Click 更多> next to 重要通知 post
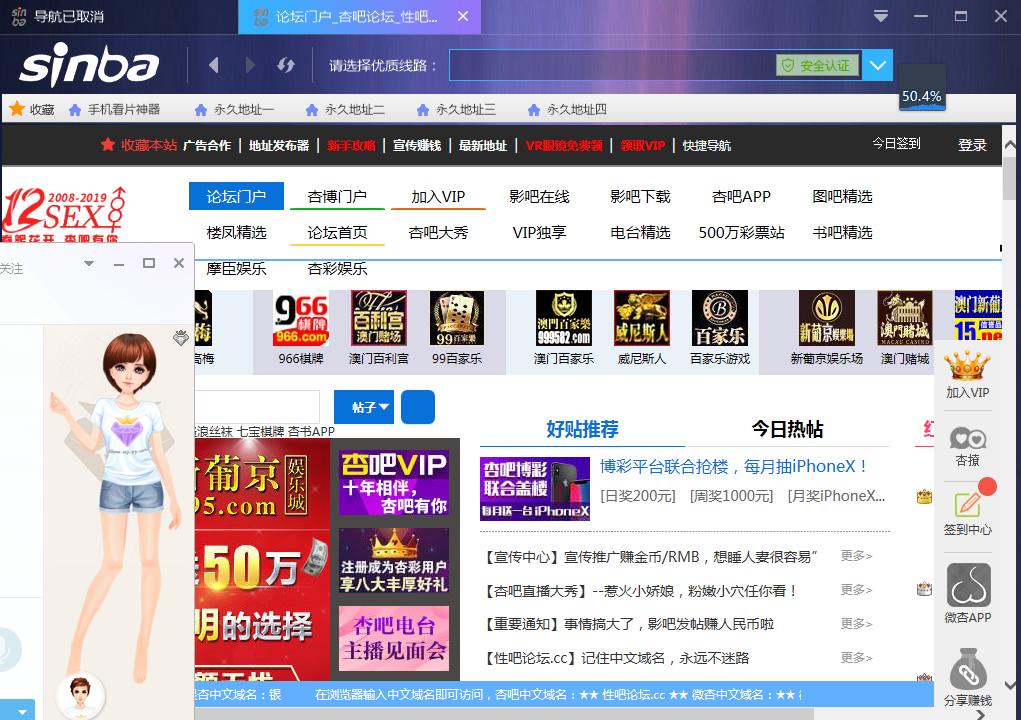 (856, 624)
